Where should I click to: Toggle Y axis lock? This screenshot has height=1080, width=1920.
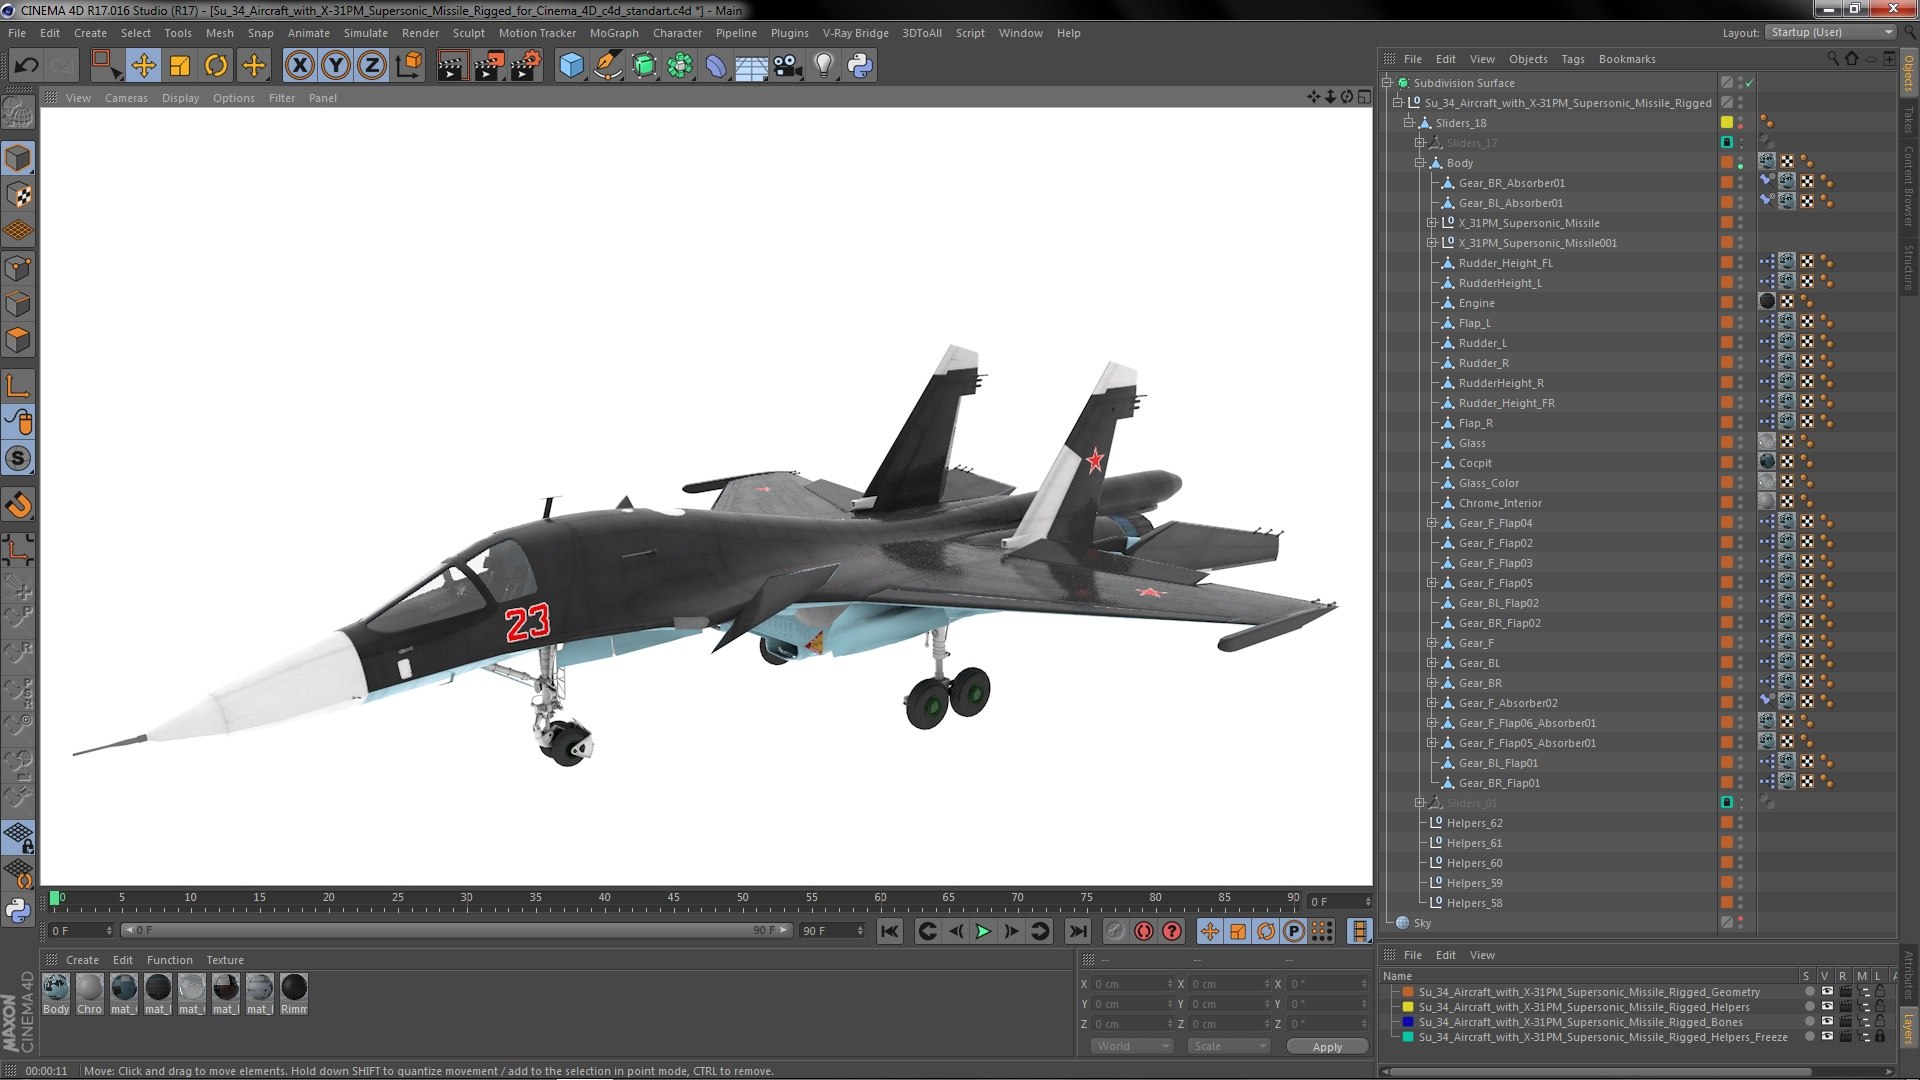click(x=336, y=66)
